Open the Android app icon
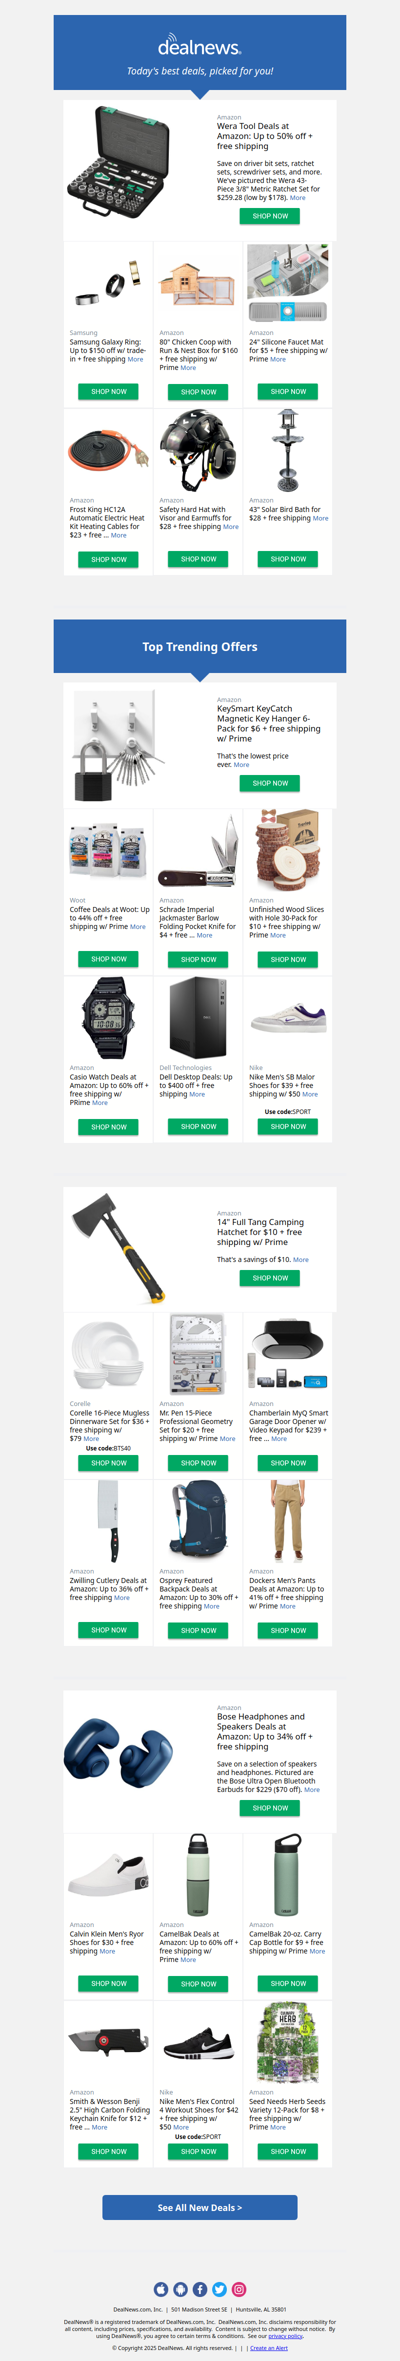The width and height of the screenshot is (400, 2361). point(180,2289)
